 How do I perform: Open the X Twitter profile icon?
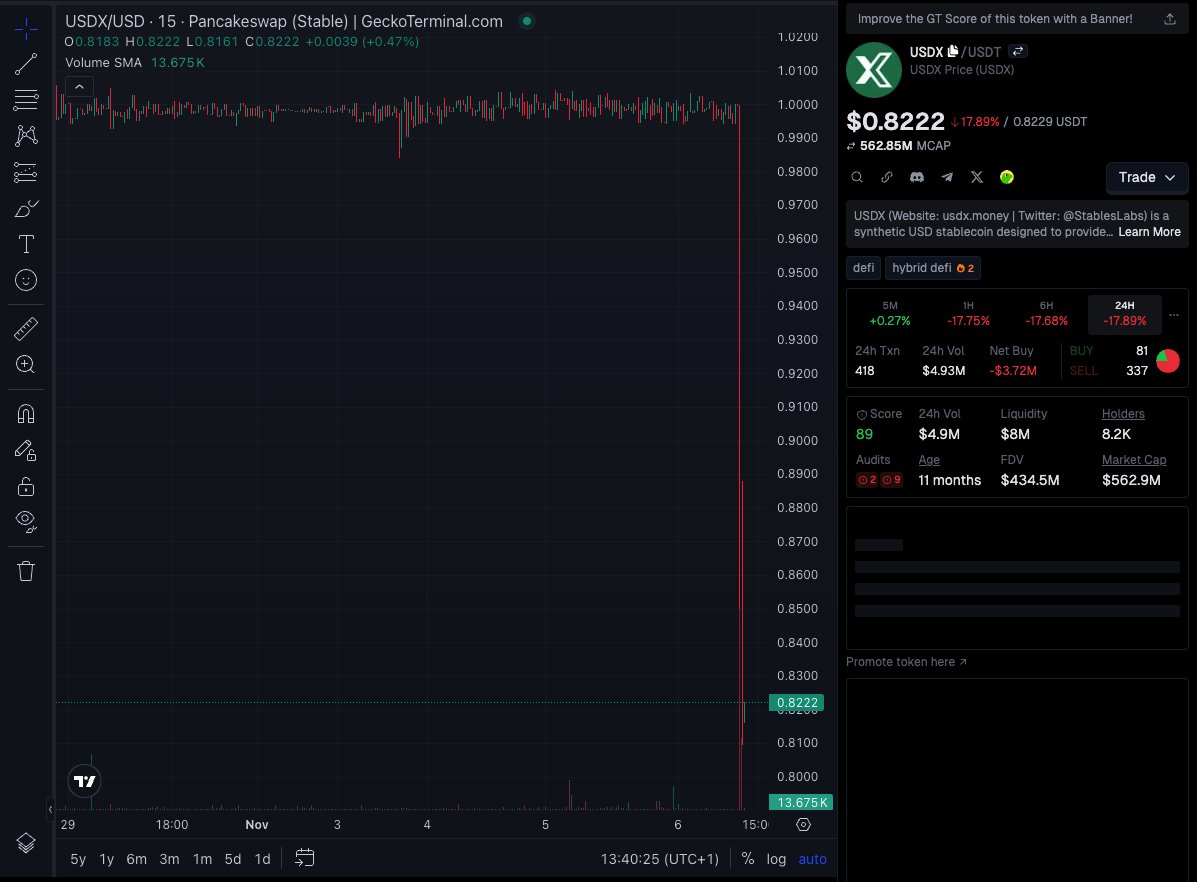tap(976, 177)
